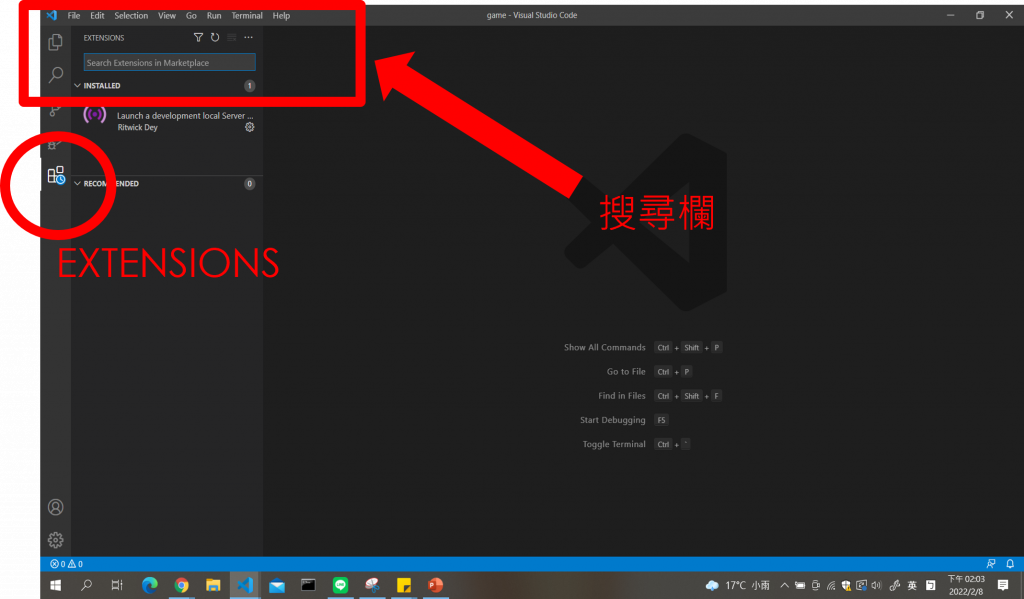The image size is (1024, 599).
Task: Open the terminal app from the taskbar
Action: [308, 585]
